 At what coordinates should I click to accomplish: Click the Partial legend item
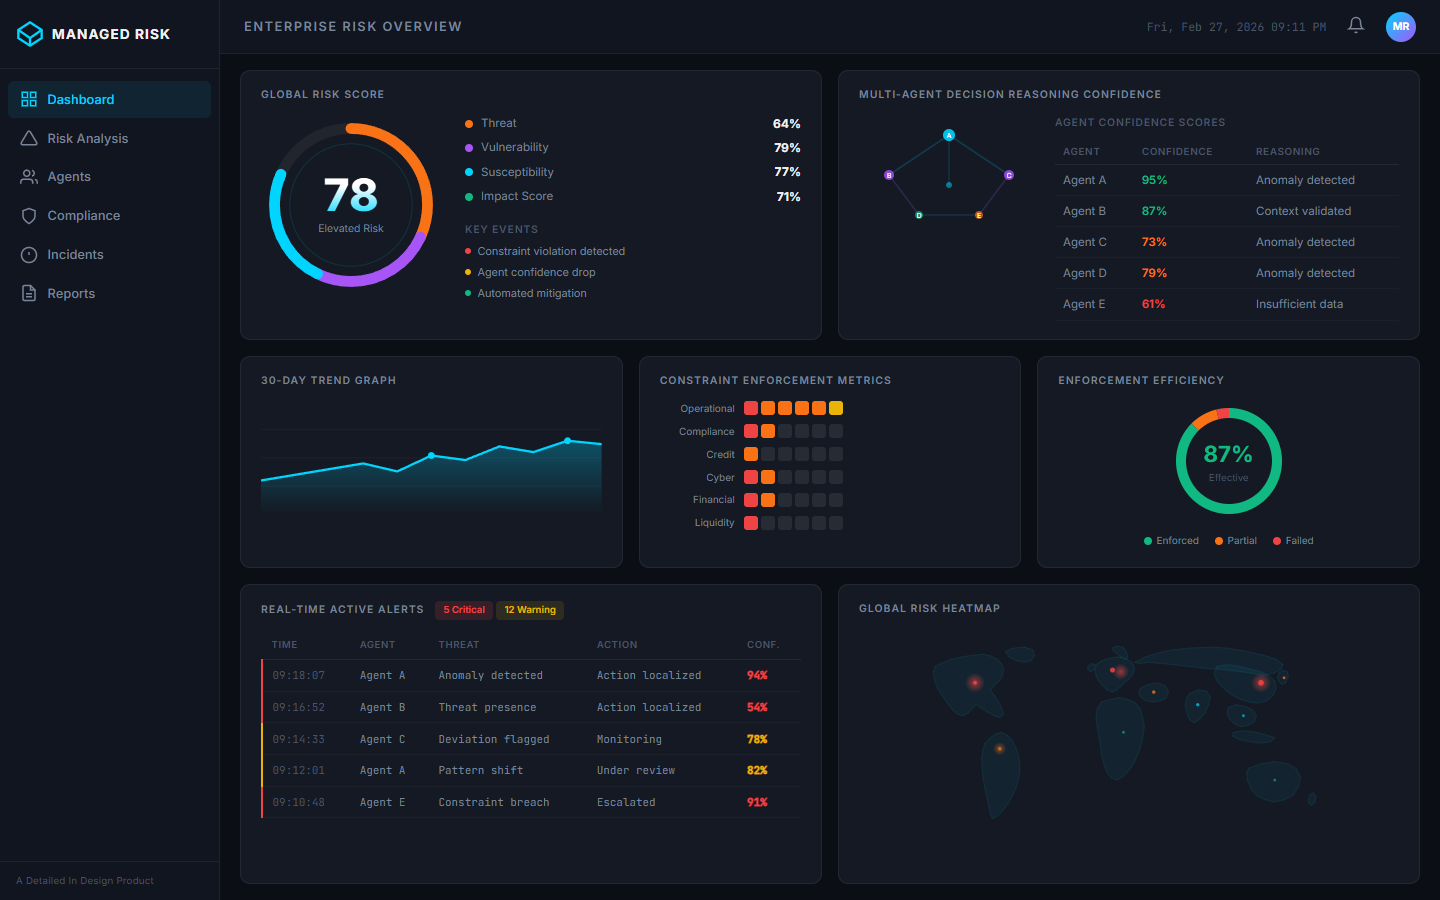pyautogui.click(x=1236, y=541)
